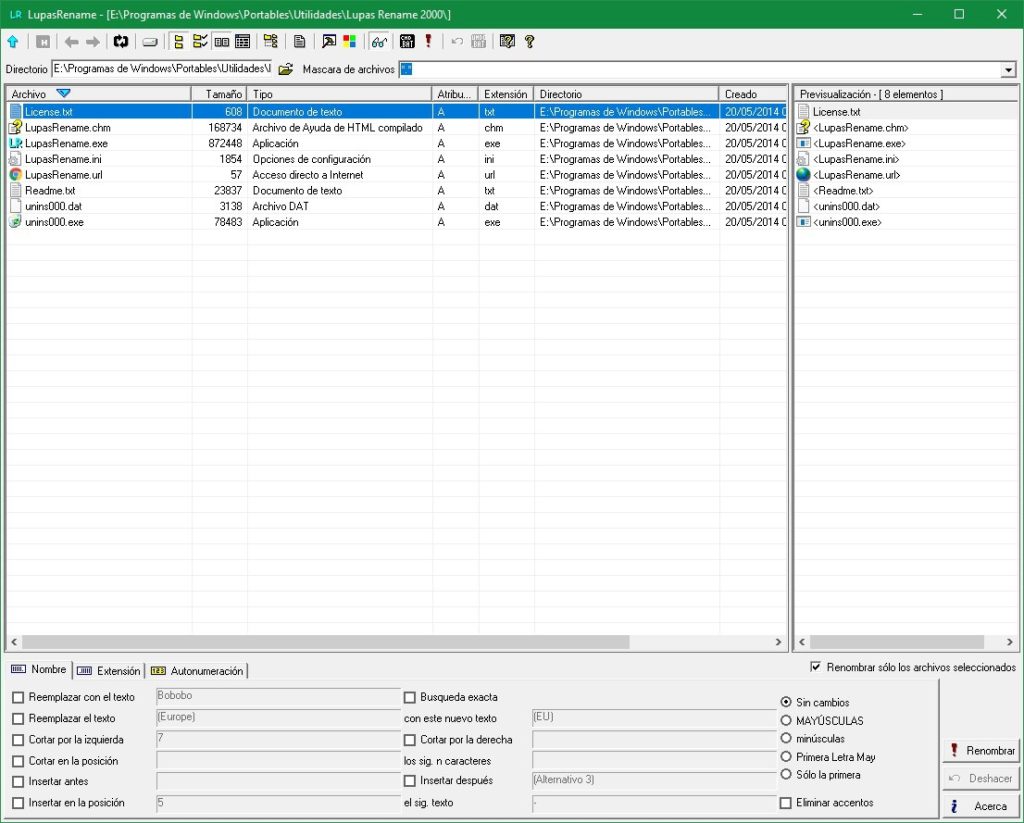The height and width of the screenshot is (823, 1024).
Task: Open the CMD BAT creation icon
Action: tap(406, 41)
